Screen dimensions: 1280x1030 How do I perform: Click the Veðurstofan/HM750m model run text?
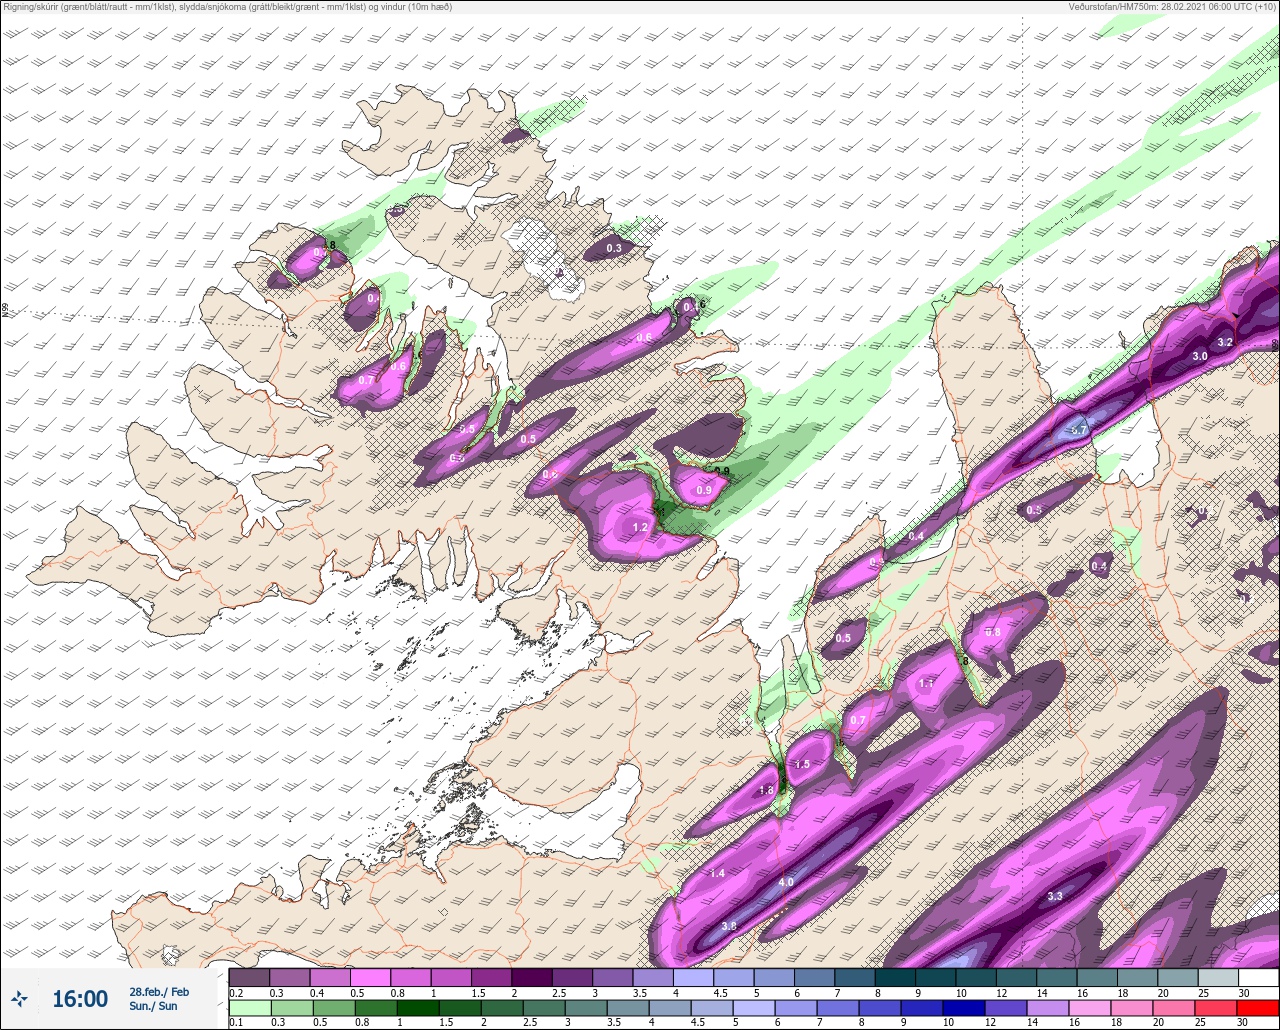point(1172,7)
